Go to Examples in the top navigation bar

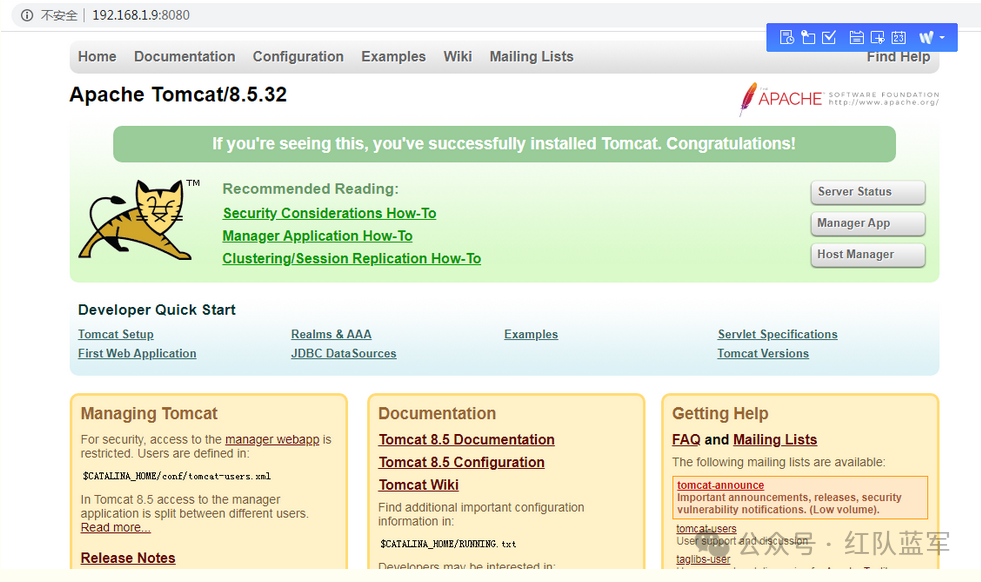(394, 56)
